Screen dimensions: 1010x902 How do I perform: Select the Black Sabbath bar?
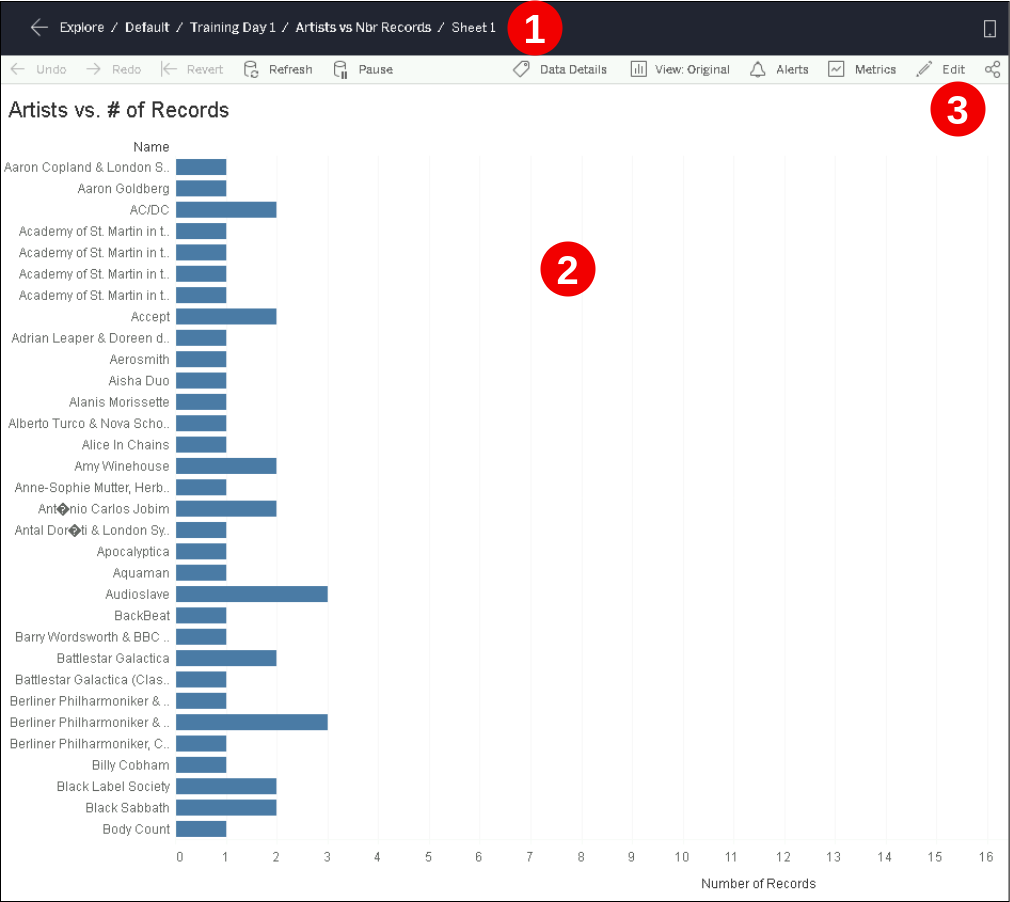pos(226,807)
